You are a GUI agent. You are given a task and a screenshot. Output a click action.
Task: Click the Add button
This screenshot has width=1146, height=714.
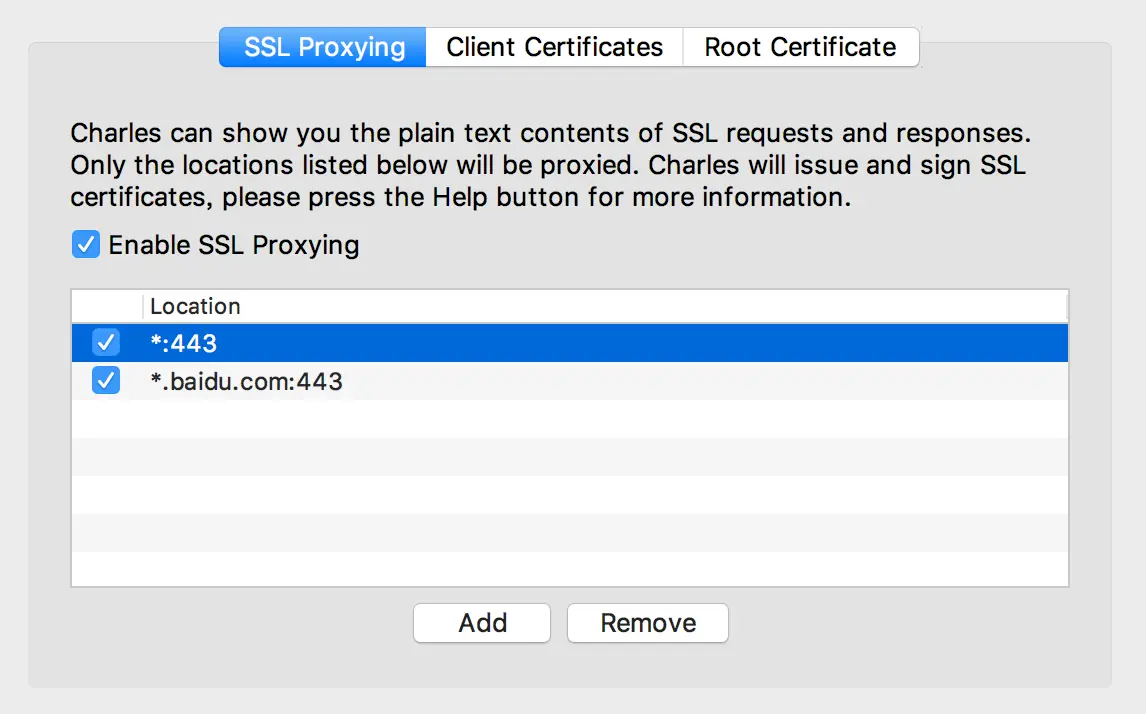pyautogui.click(x=482, y=623)
